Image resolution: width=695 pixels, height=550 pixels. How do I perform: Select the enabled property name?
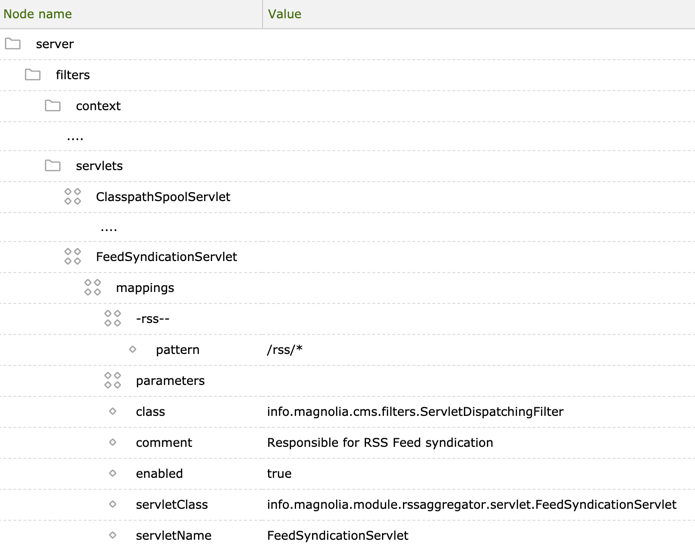coord(159,474)
